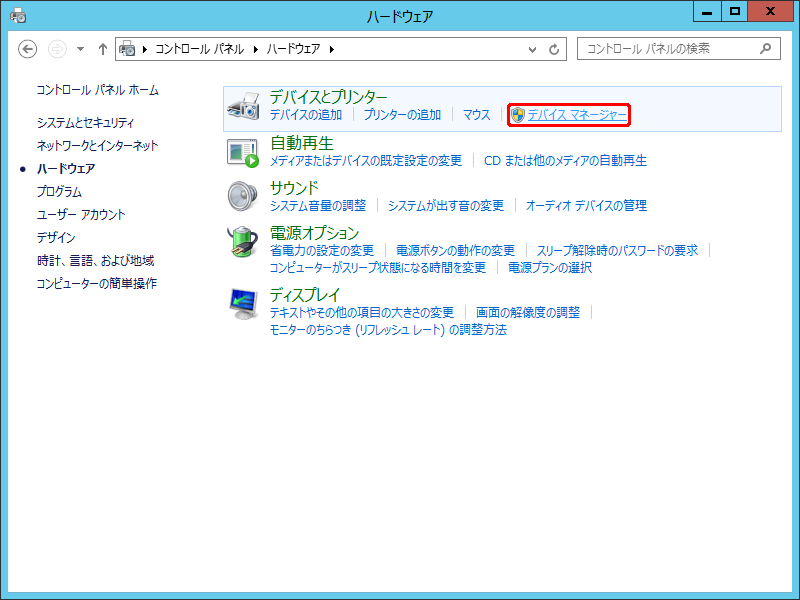Refresh the address bar view

(554, 49)
